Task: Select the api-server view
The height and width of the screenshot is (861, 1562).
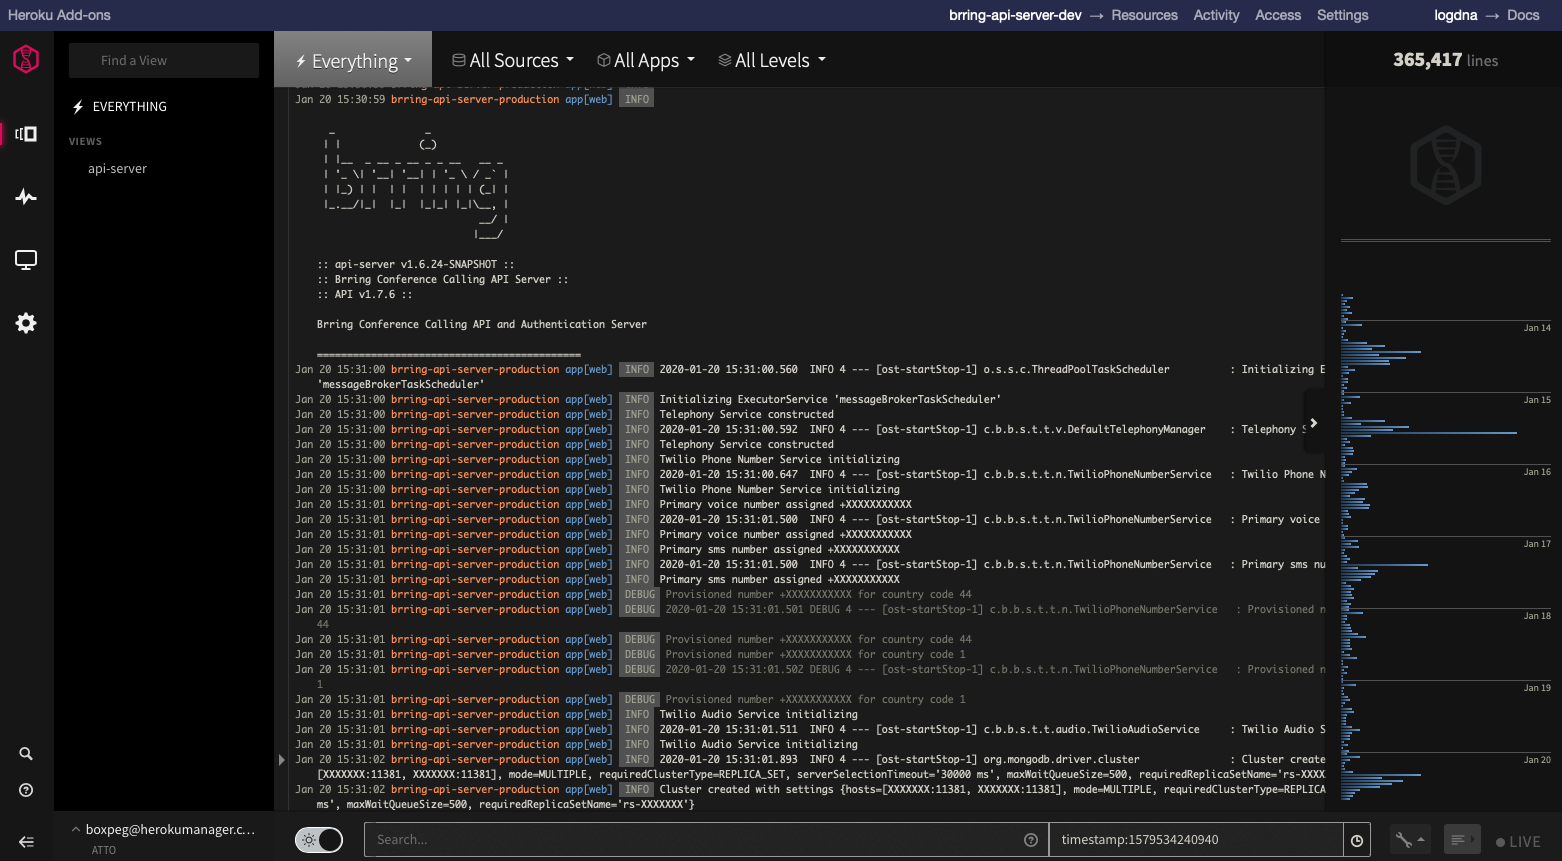Action: [117, 169]
